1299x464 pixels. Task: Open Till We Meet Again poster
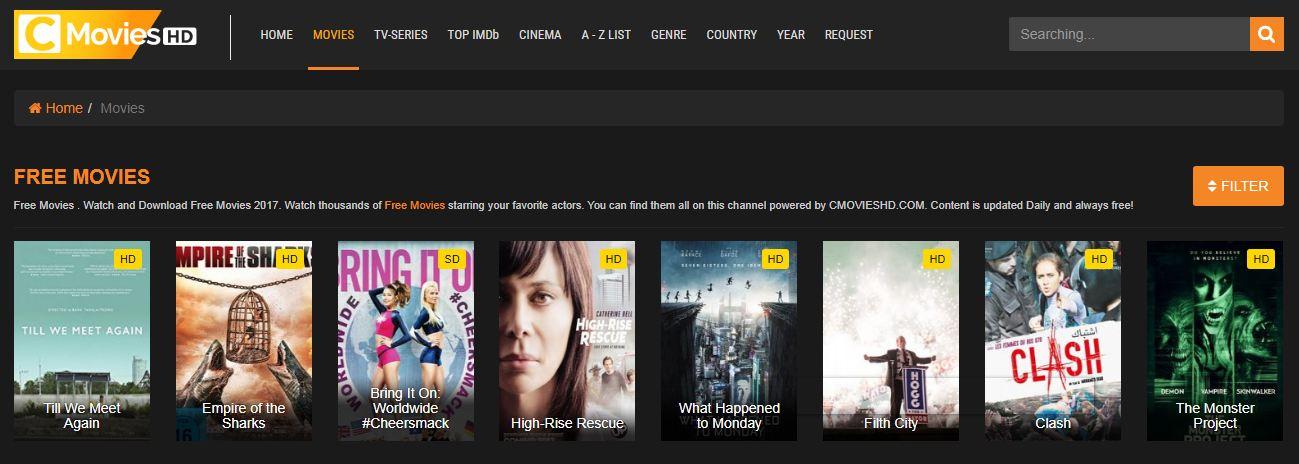82,341
